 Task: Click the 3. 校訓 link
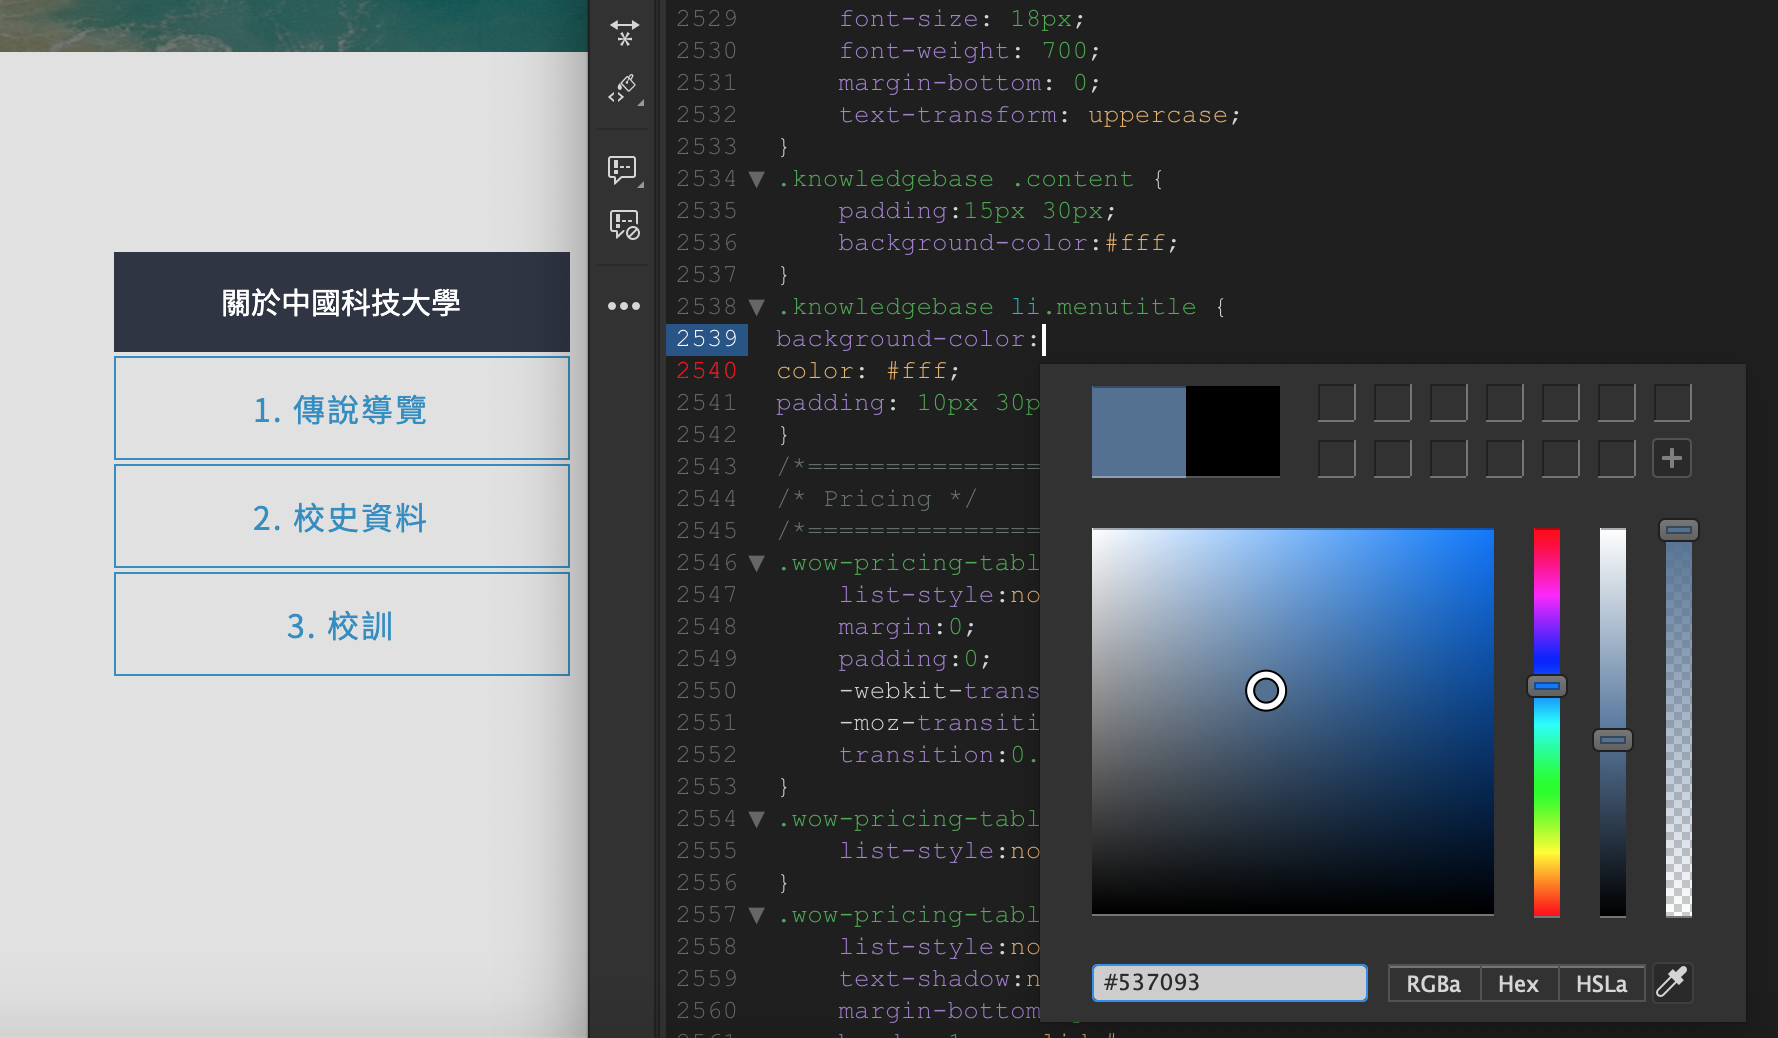point(341,625)
